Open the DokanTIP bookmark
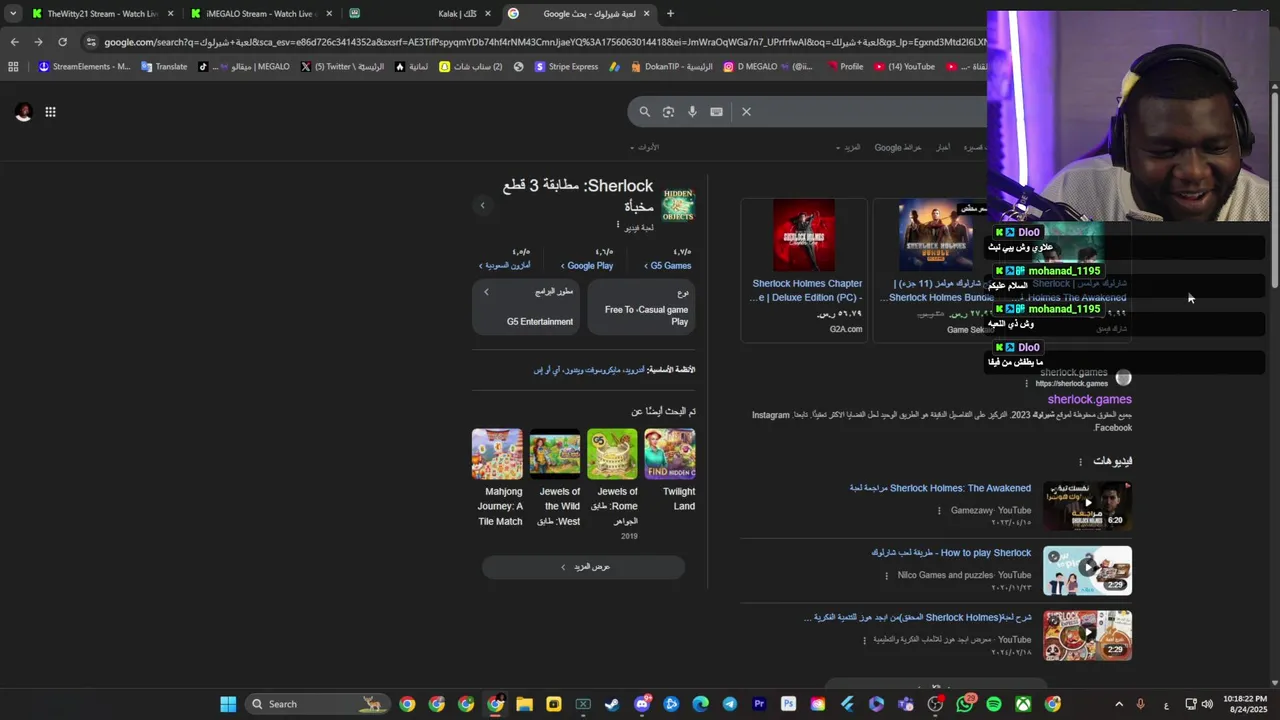The width and height of the screenshot is (1280, 720). point(672,67)
